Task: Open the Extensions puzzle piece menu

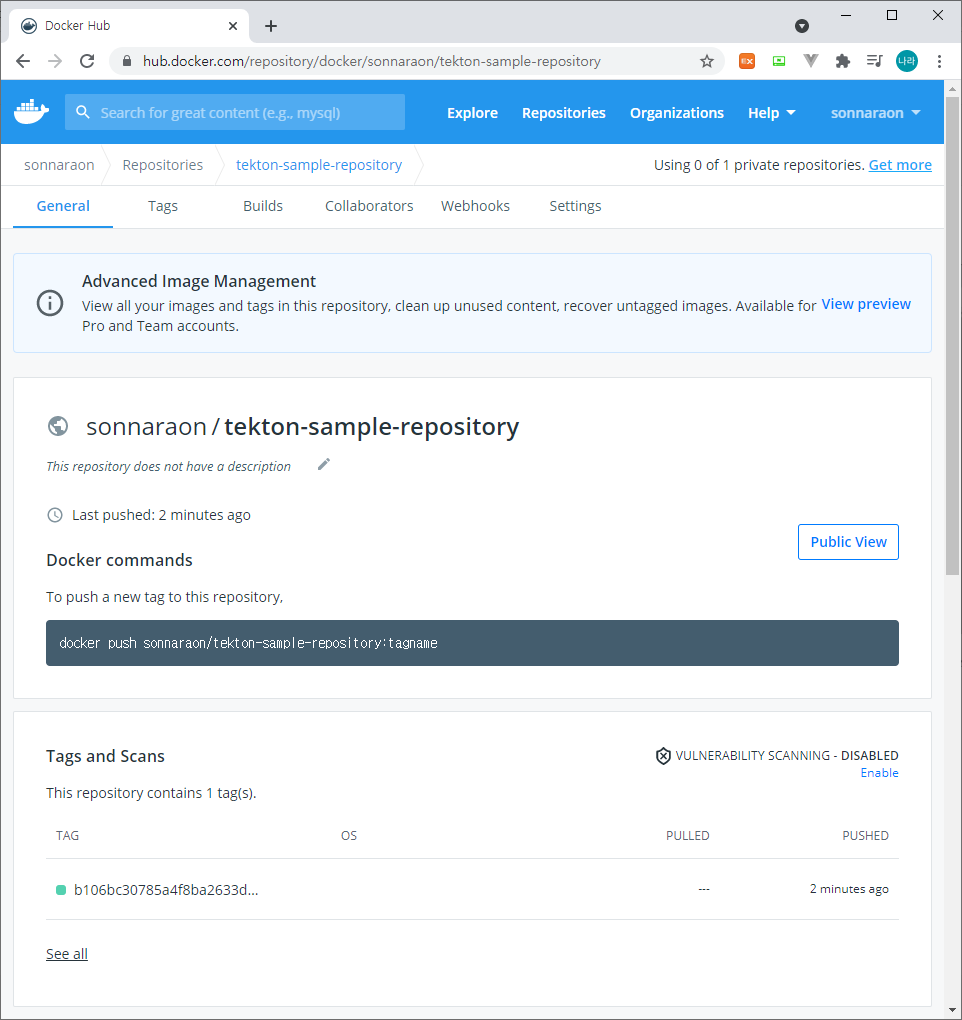Action: (842, 61)
